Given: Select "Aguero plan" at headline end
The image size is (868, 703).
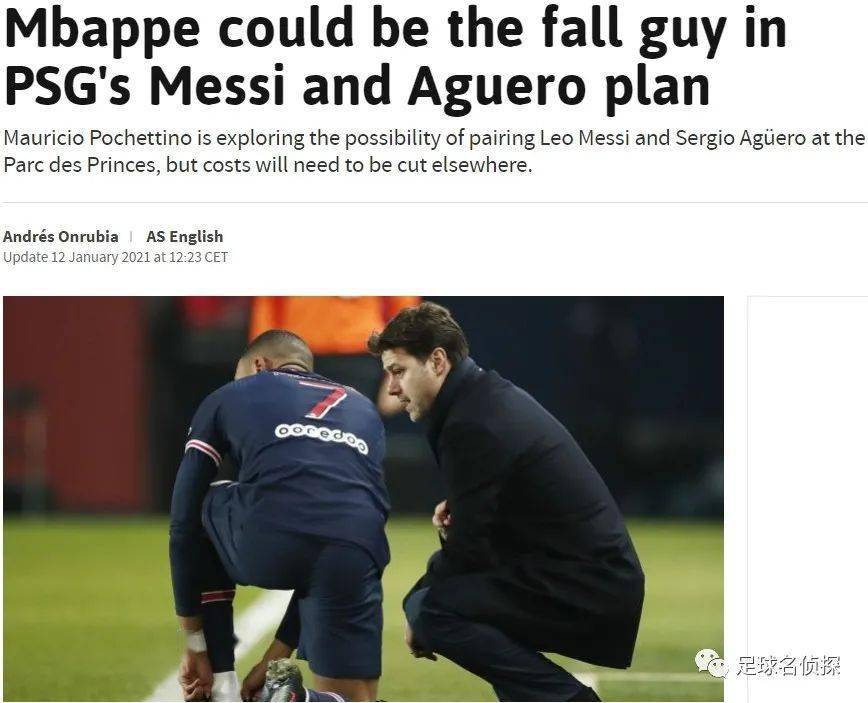Looking at the screenshot, I should pyautogui.click(x=559, y=88).
